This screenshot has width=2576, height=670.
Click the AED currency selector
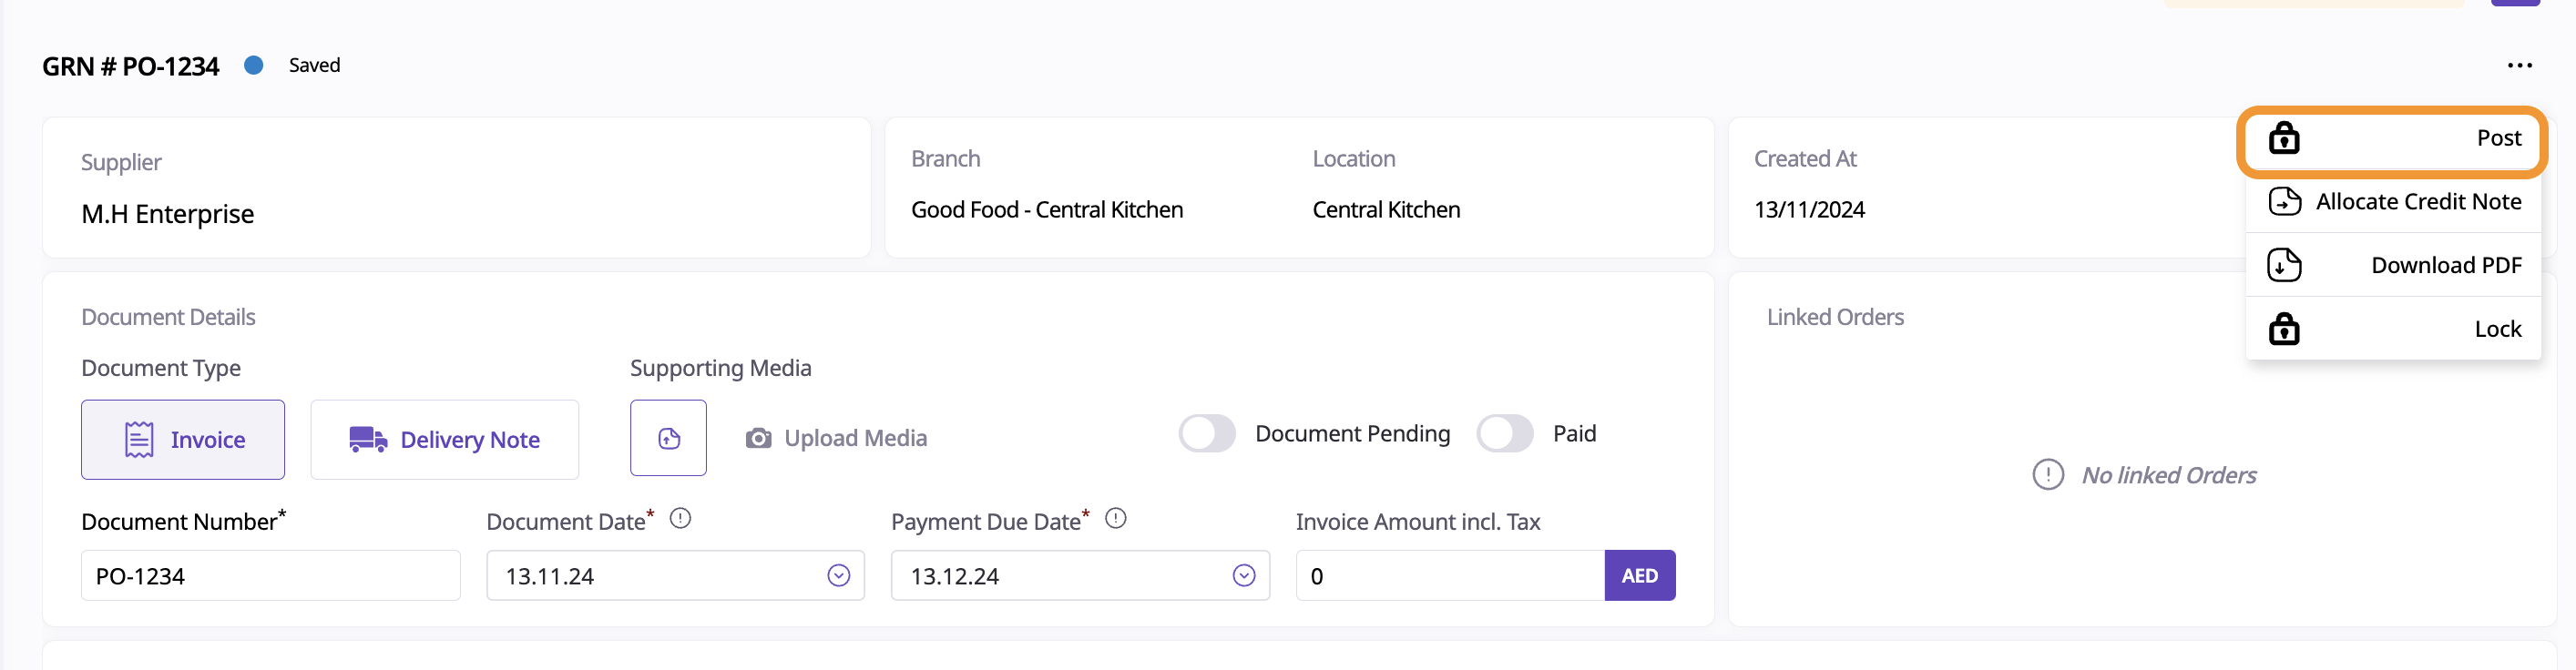point(1639,576)
